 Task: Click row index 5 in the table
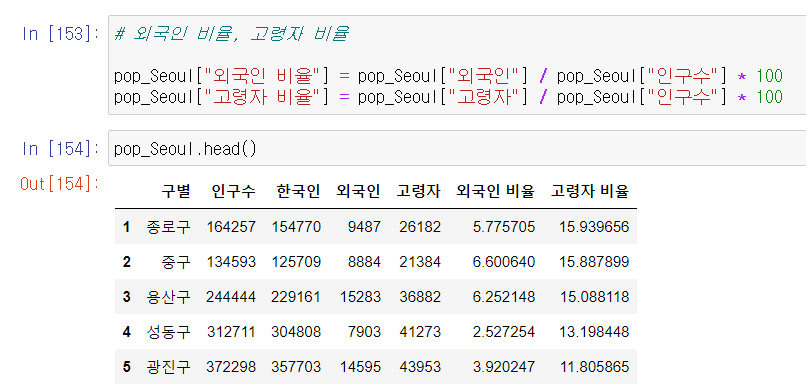point(126,366)
